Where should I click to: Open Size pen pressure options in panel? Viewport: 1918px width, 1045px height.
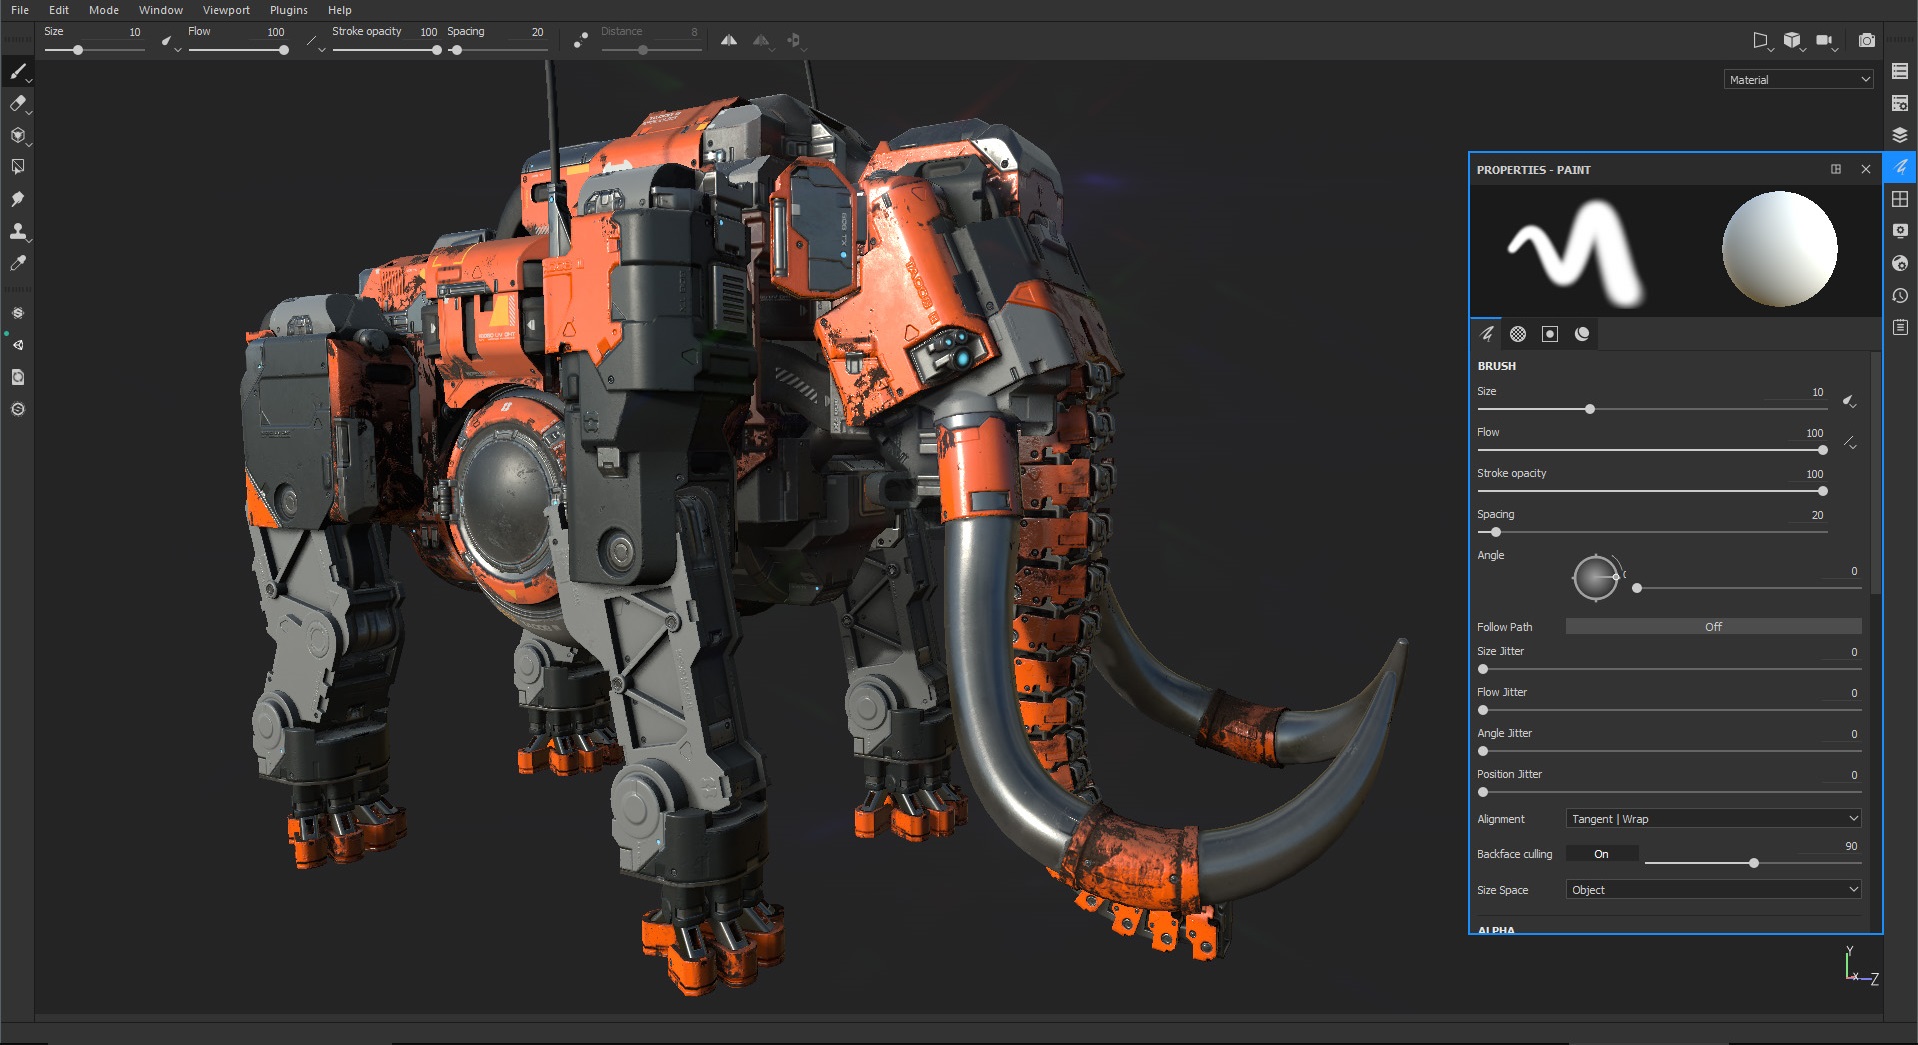point(1850,401)
